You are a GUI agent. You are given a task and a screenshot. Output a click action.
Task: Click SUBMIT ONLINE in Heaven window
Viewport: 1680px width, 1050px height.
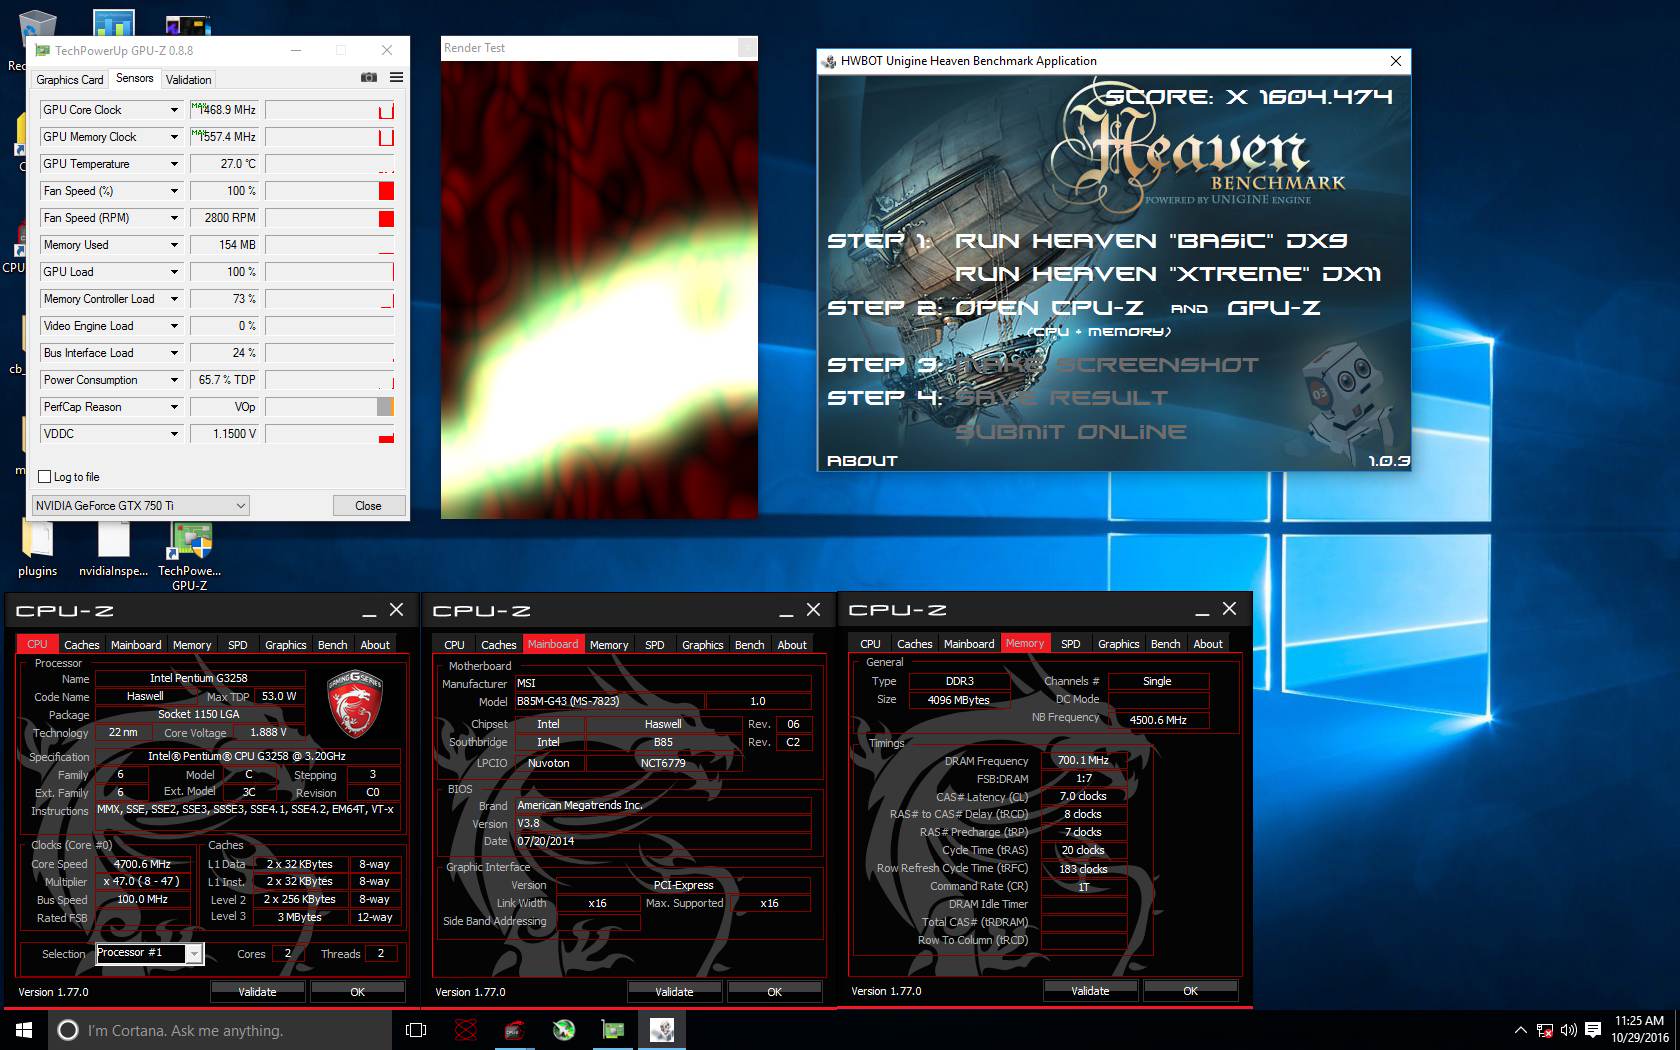coord(1070,432)
